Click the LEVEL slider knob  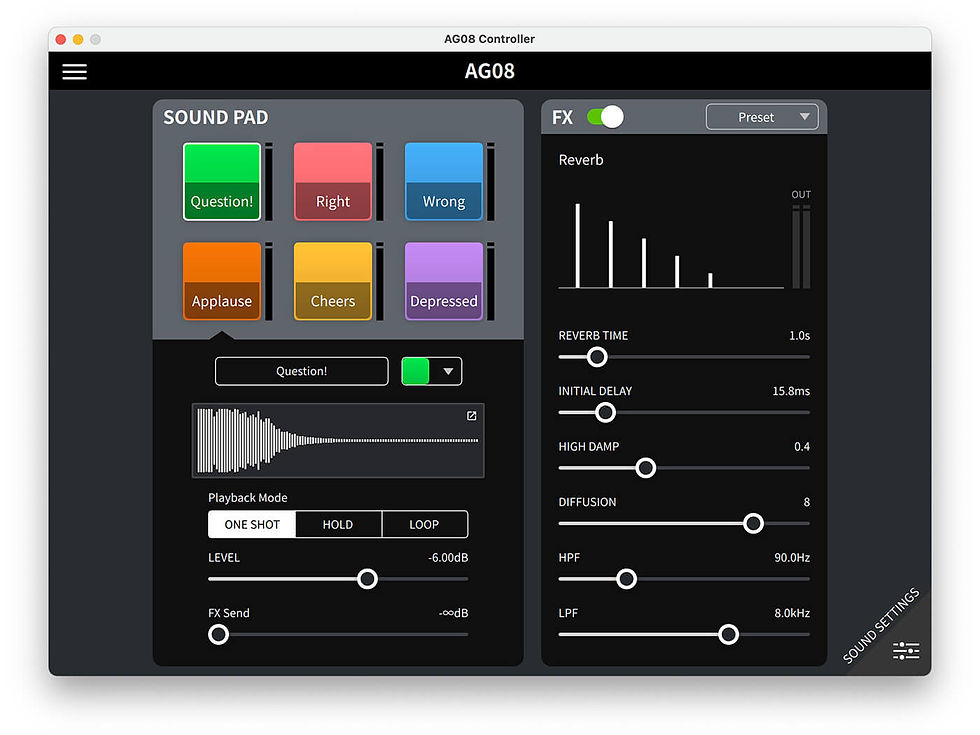pyautogui.click(x=368, y=579)
